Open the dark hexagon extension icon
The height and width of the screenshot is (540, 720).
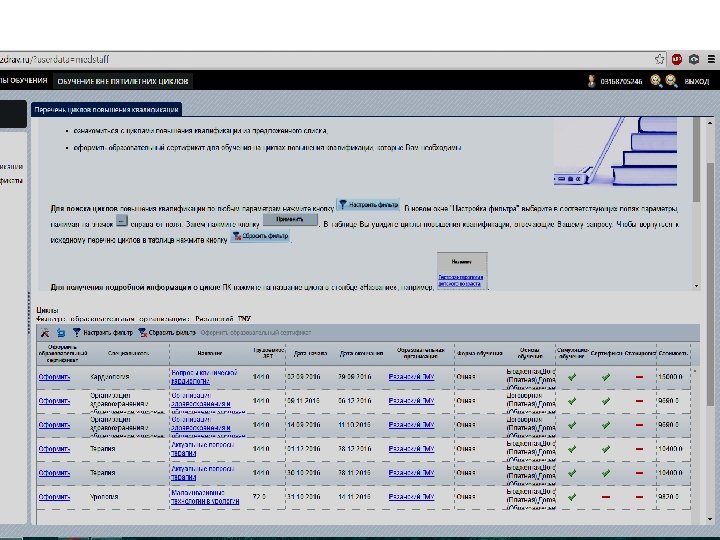coord(694,59)
